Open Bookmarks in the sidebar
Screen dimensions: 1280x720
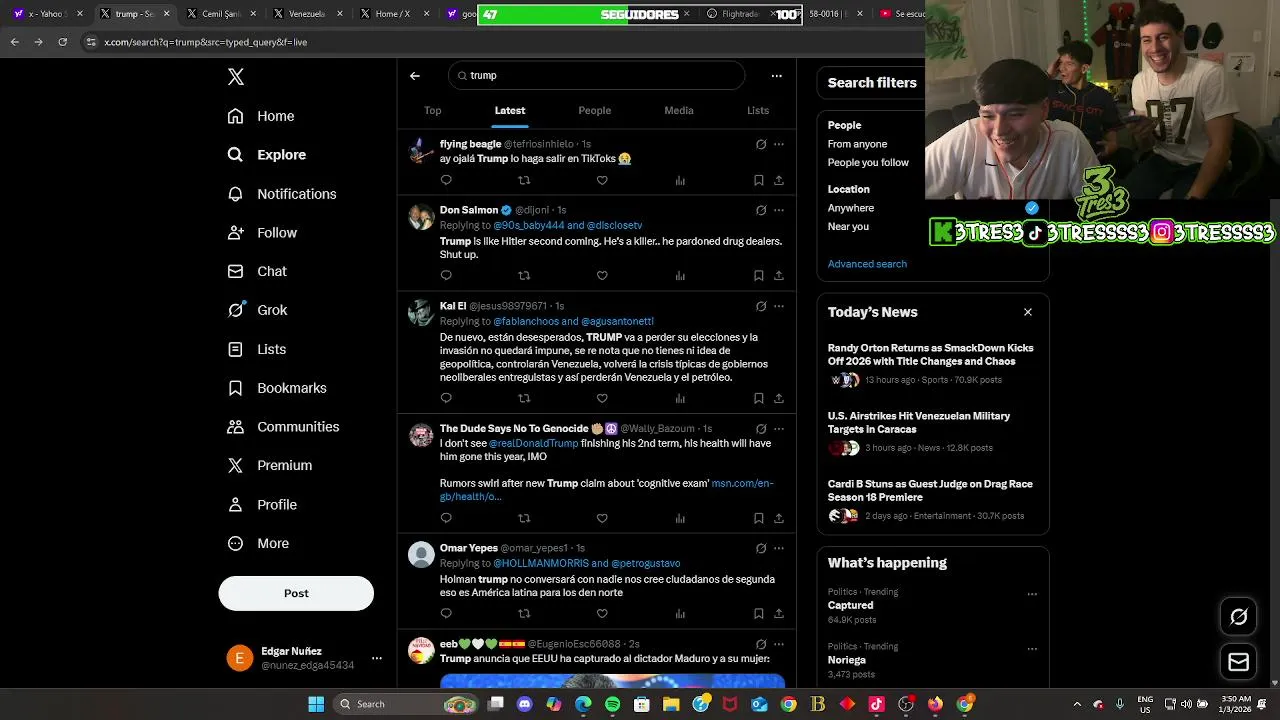277,388
